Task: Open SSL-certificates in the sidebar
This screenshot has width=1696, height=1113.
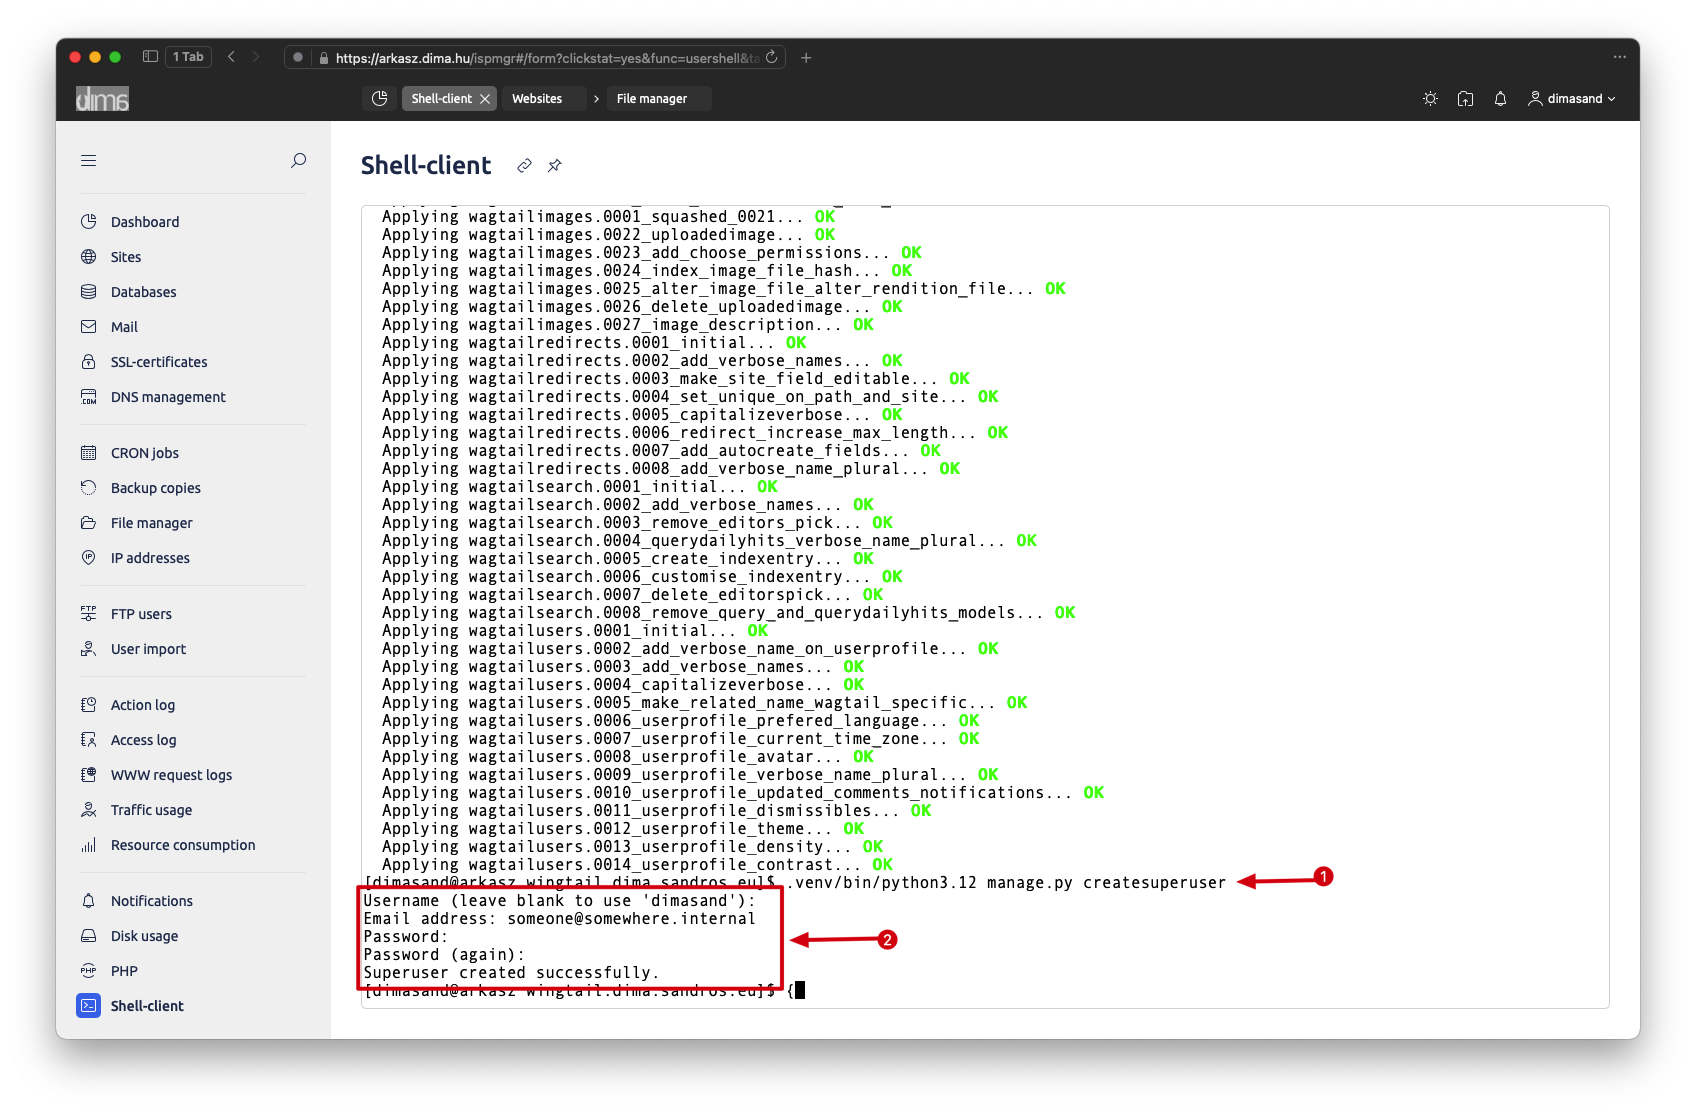Action: pyautogui.click(x=159, y=362)
